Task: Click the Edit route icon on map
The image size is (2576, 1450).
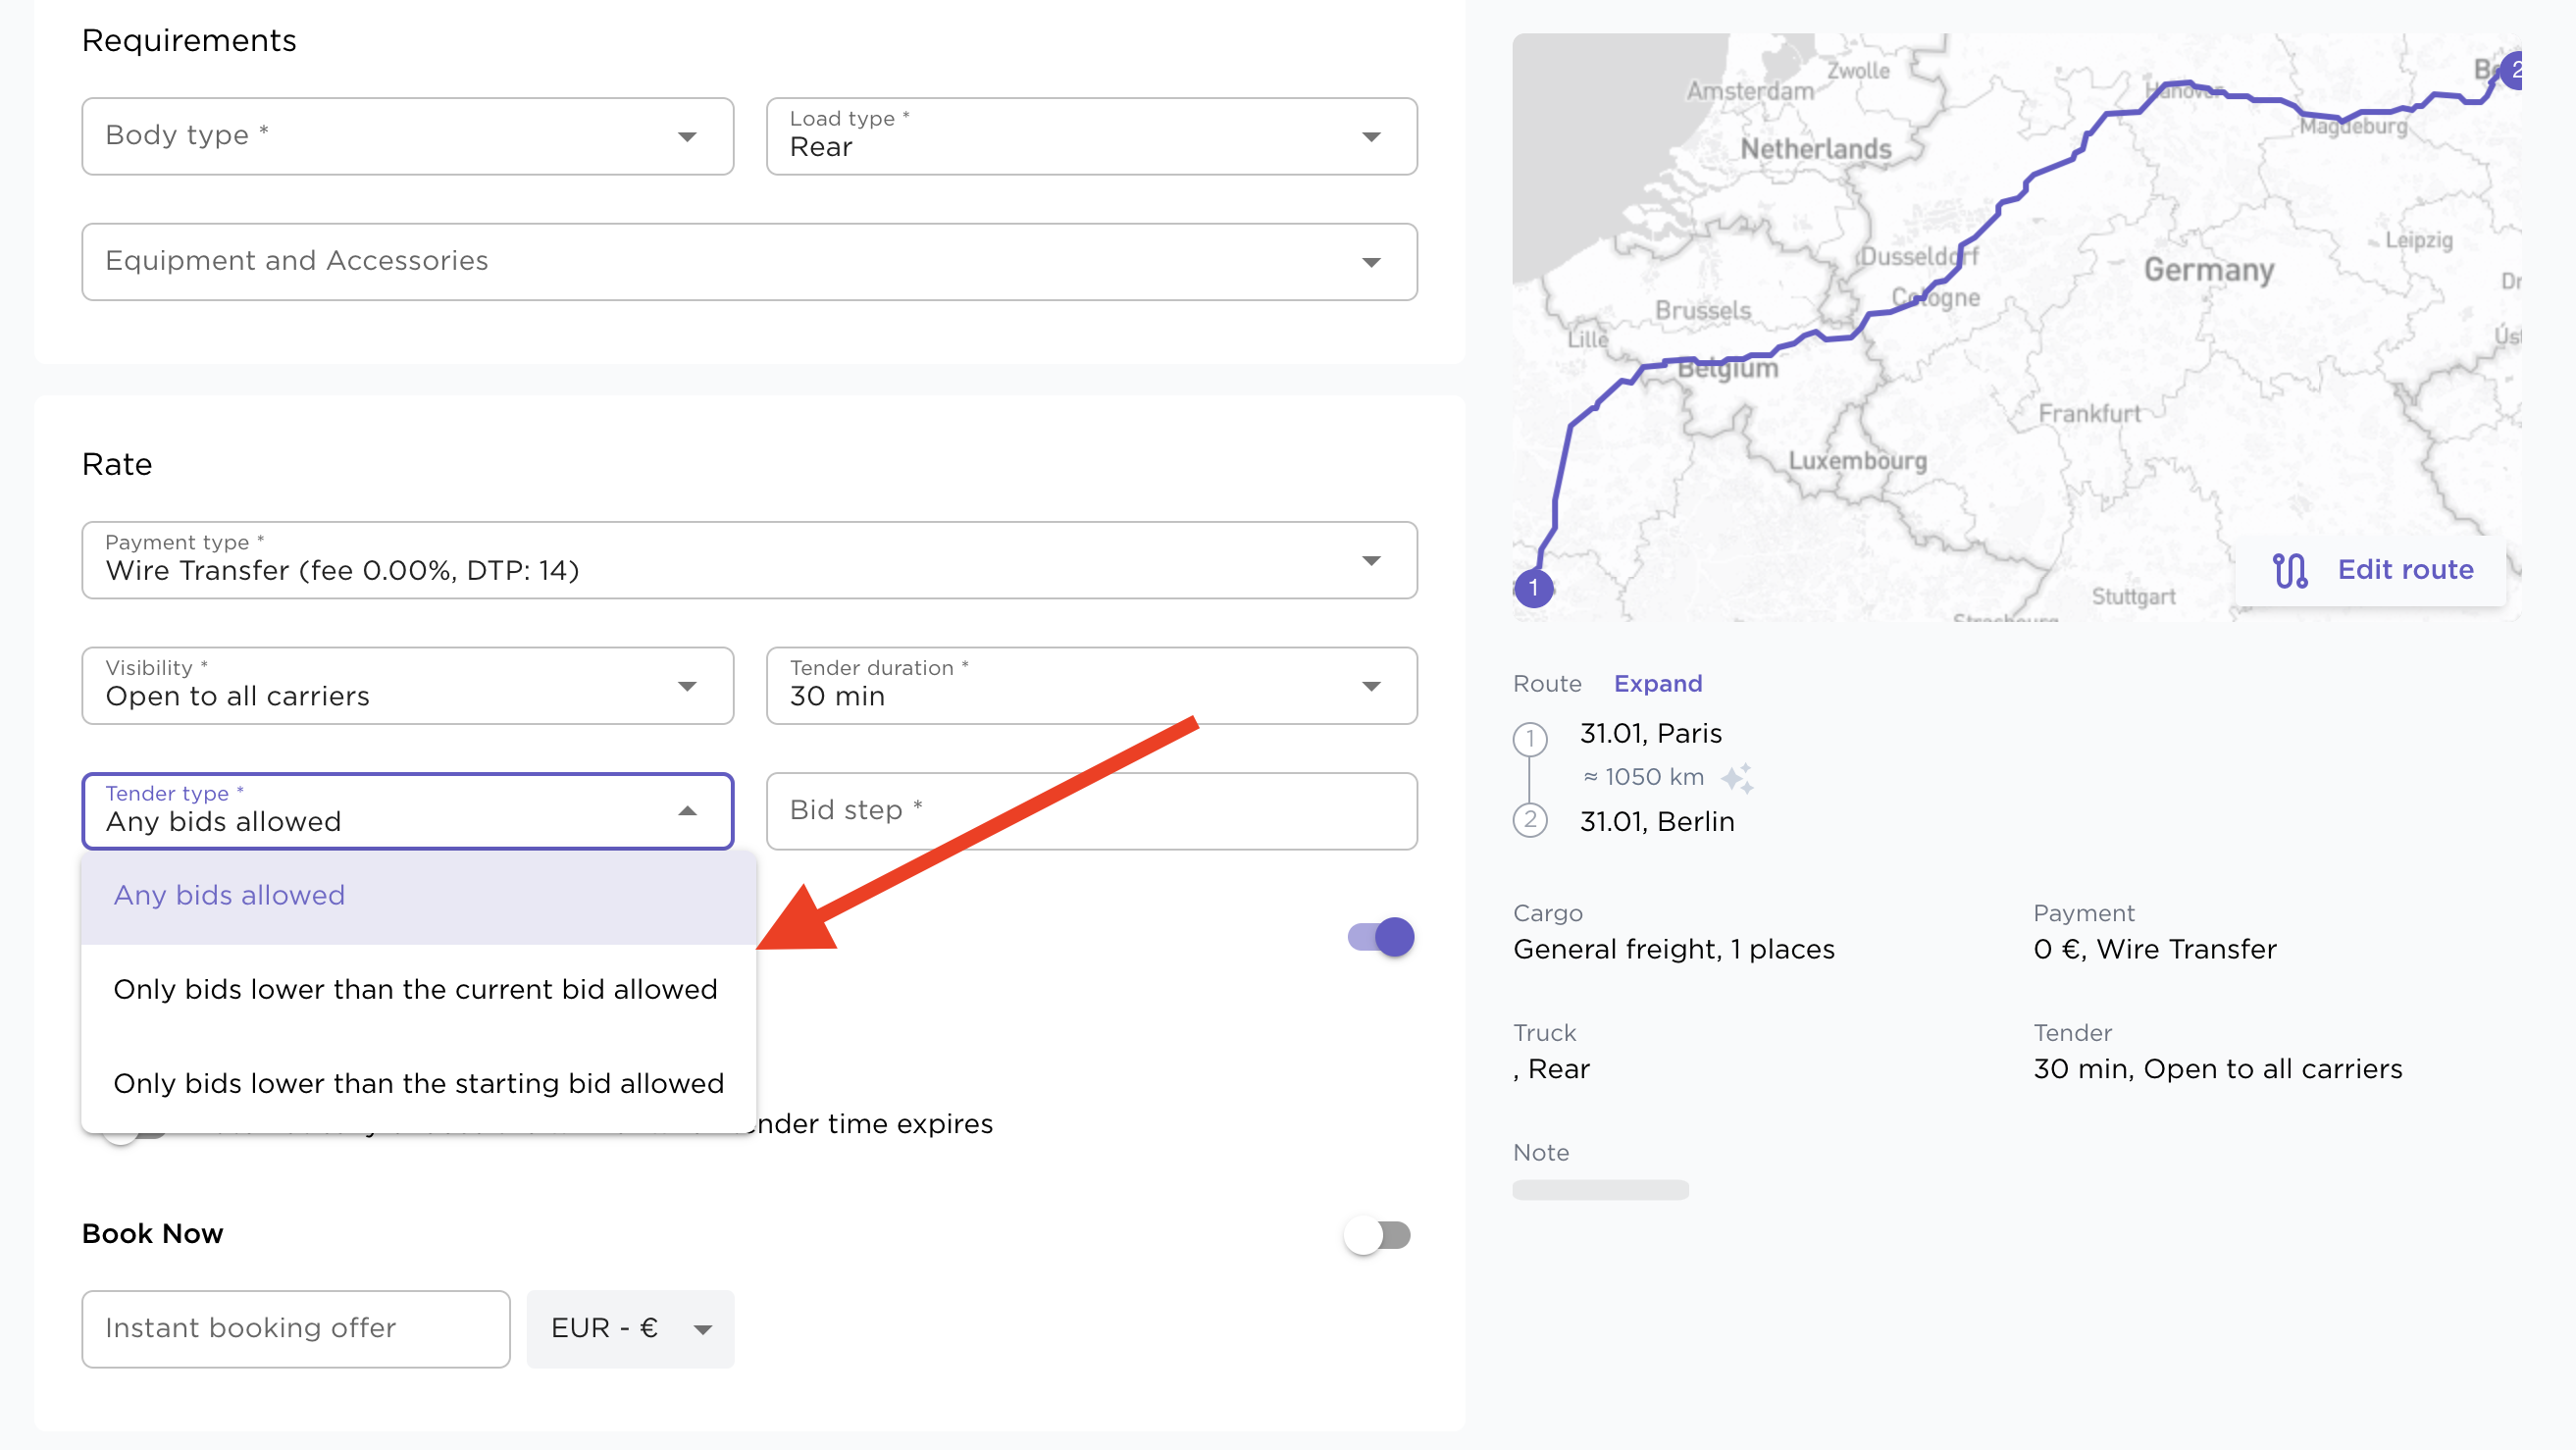Action: 2289,571
